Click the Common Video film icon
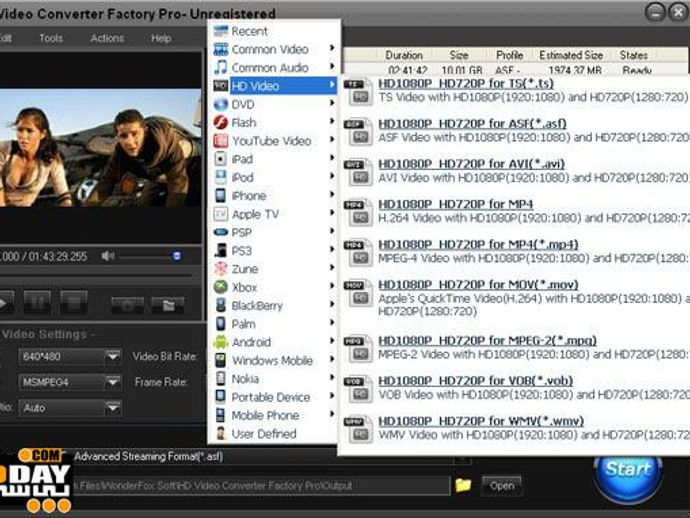 click(220, 49)
